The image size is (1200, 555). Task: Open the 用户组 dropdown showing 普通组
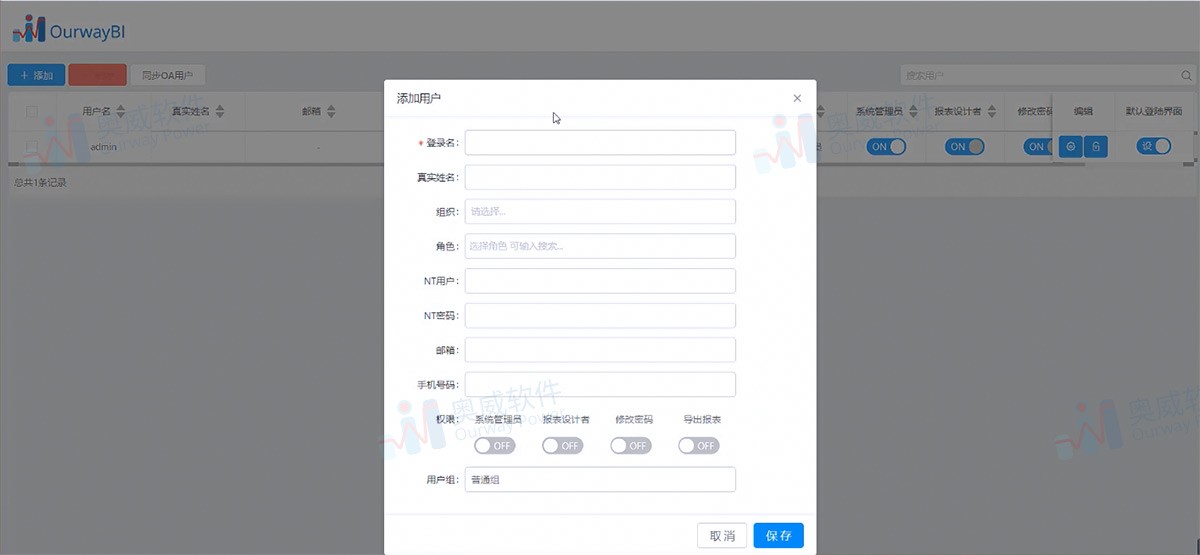[x=600, y=480]
